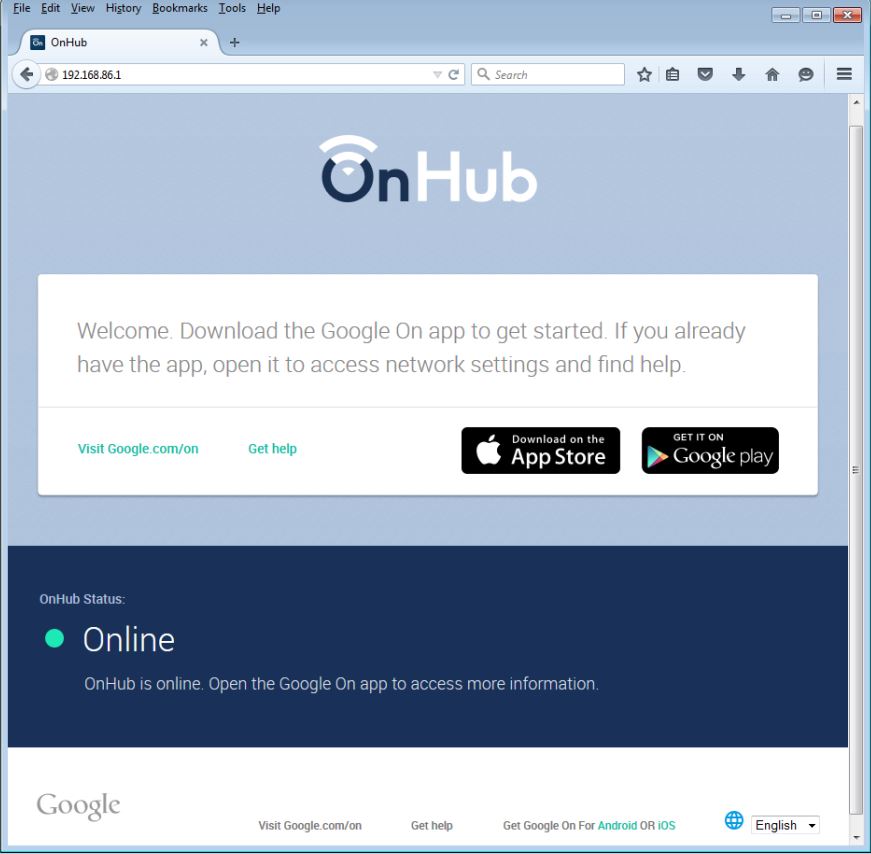Click the search magnifier icon

coord(483,74)
